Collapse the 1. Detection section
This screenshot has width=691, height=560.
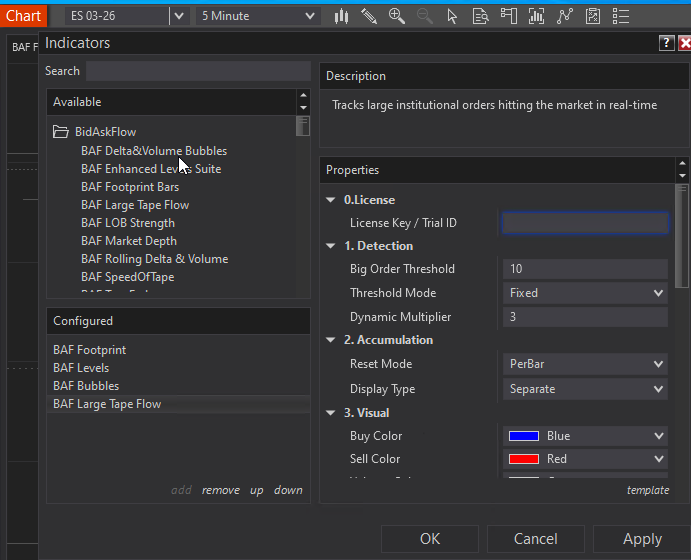[331, 246]
